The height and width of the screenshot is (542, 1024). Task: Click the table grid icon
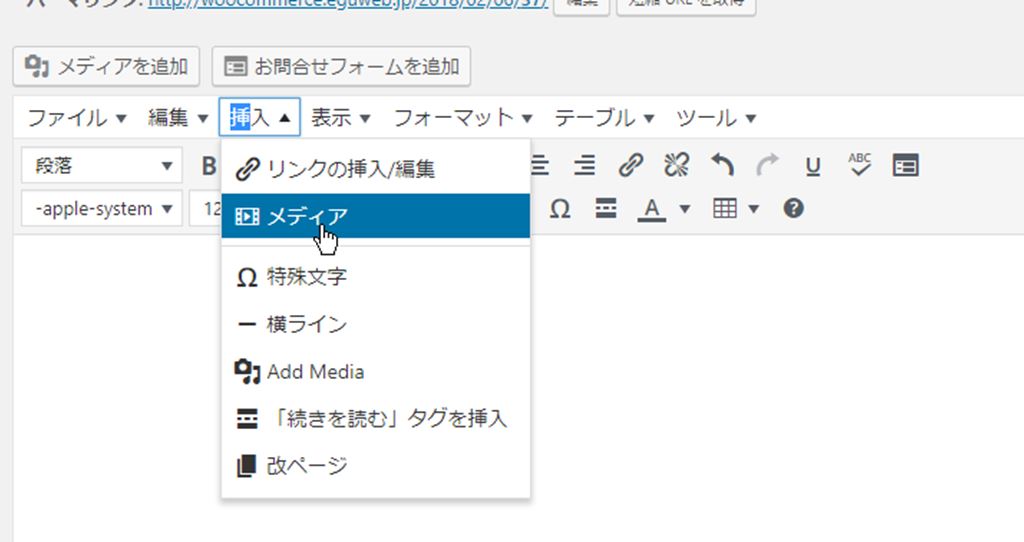coord(724,209)
